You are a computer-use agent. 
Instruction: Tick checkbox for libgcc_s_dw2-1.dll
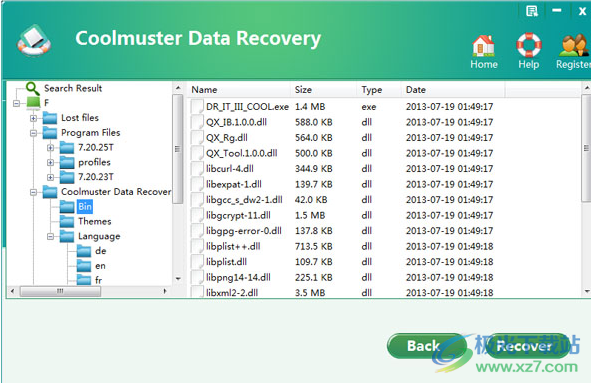pos(197,200)
